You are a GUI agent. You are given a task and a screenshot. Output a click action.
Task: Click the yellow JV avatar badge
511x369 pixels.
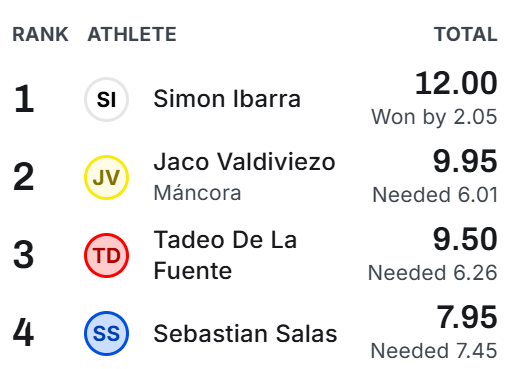(106, 177)
